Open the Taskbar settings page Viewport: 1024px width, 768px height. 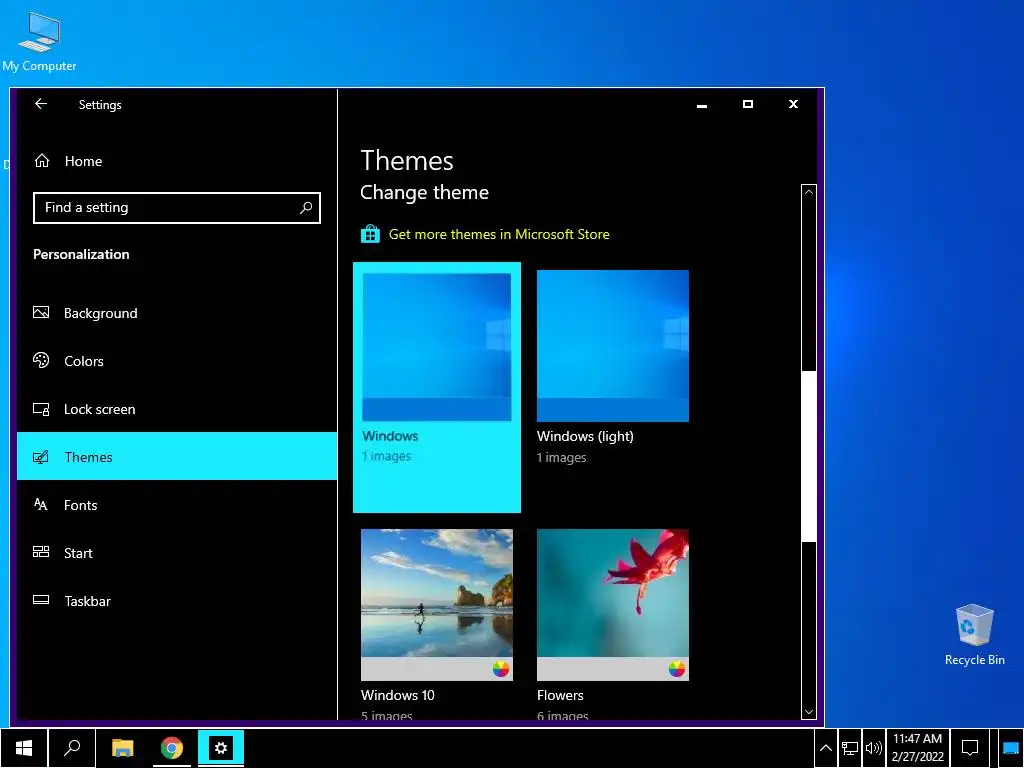pos(176,601)
